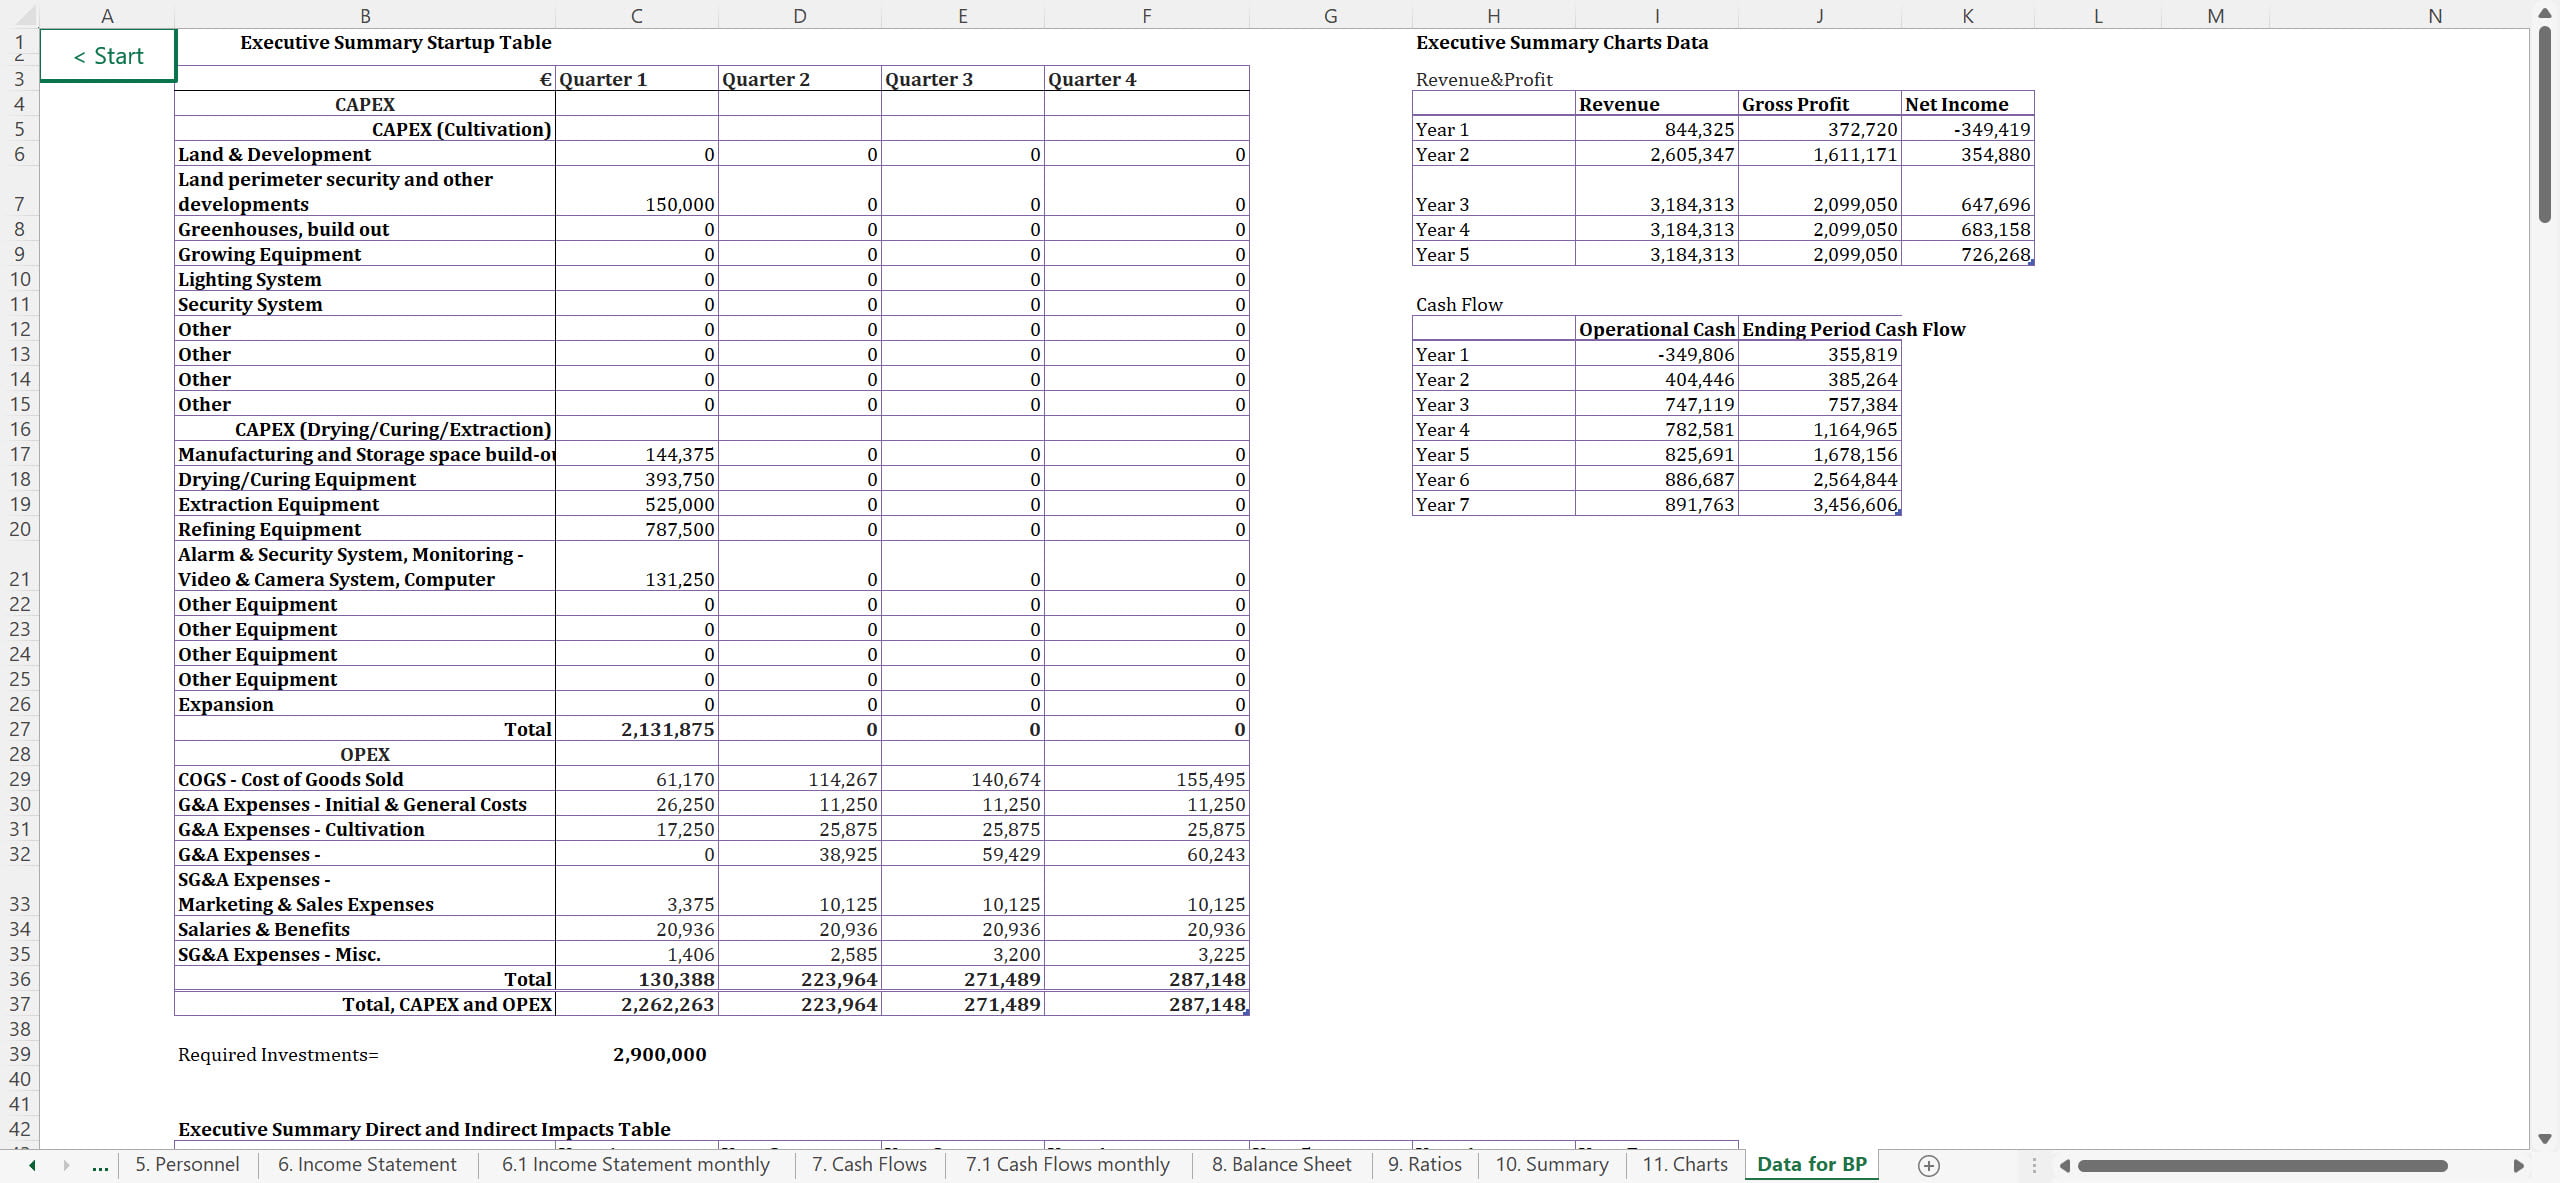Viewport: 2560px width, 1183px height.
Task: Click horizontal scrollbar left arrow
Action: point(2064,1165)
